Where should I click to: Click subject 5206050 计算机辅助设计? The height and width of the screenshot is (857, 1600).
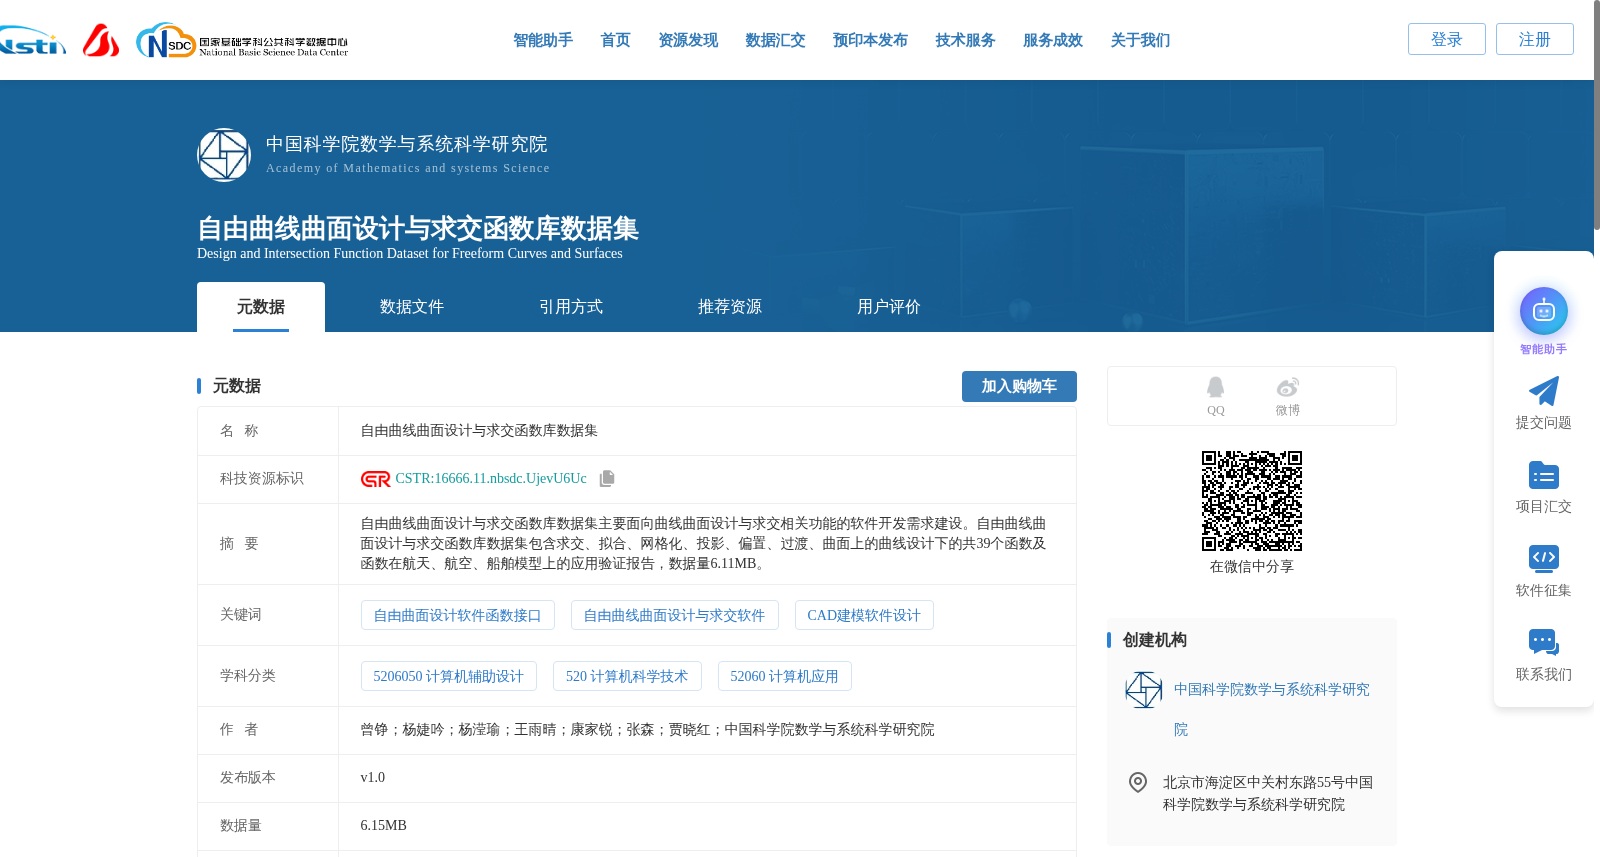point(449,676)
